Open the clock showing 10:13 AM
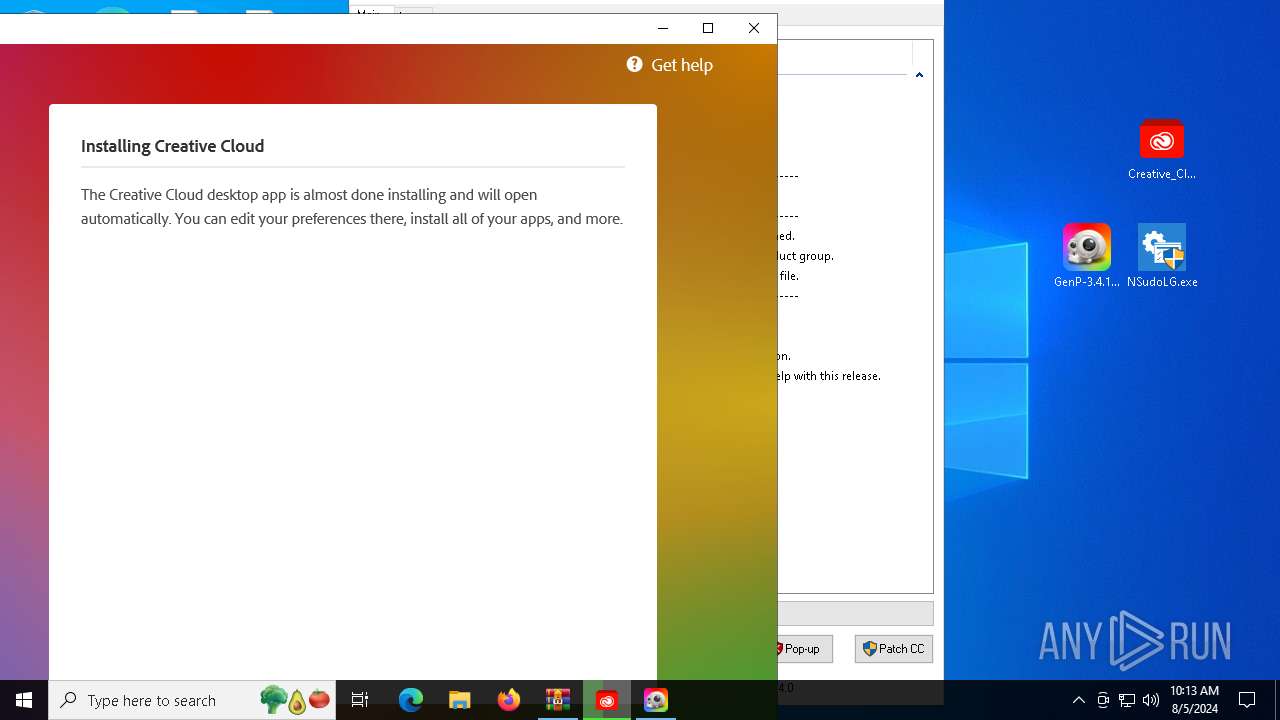The width and height of the screenshot is (1280, 720). [x=1194, y=700]
